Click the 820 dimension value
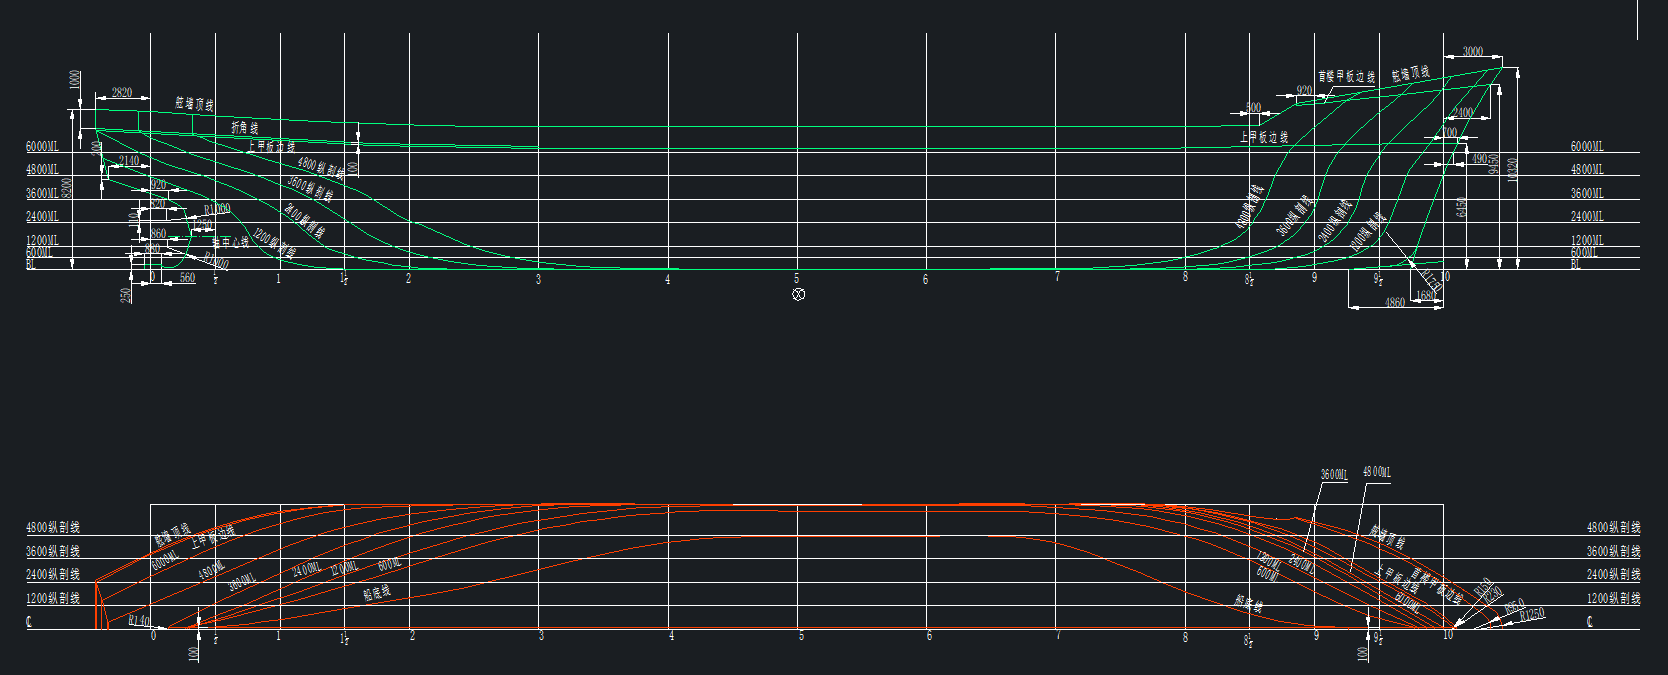This screenshot has height=675, width=1668. (x=158, y=204)
